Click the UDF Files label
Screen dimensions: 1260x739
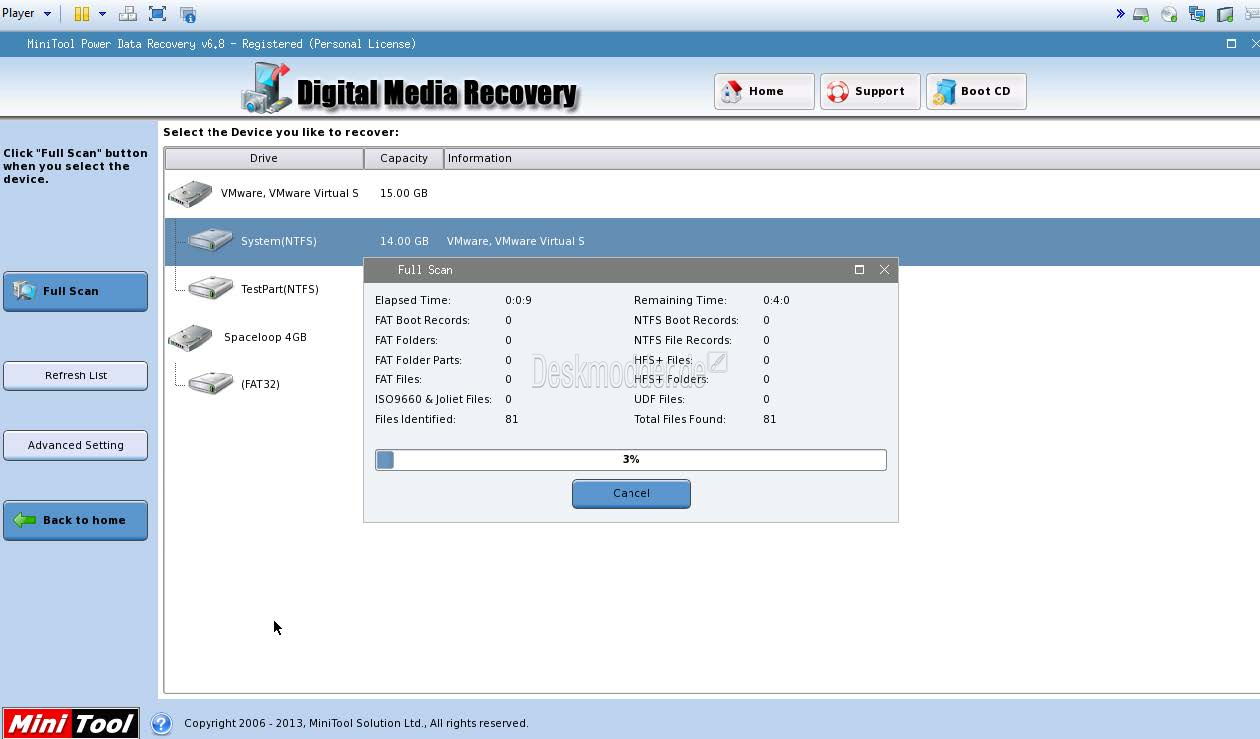pyautogui.click(x=659, y=399)
